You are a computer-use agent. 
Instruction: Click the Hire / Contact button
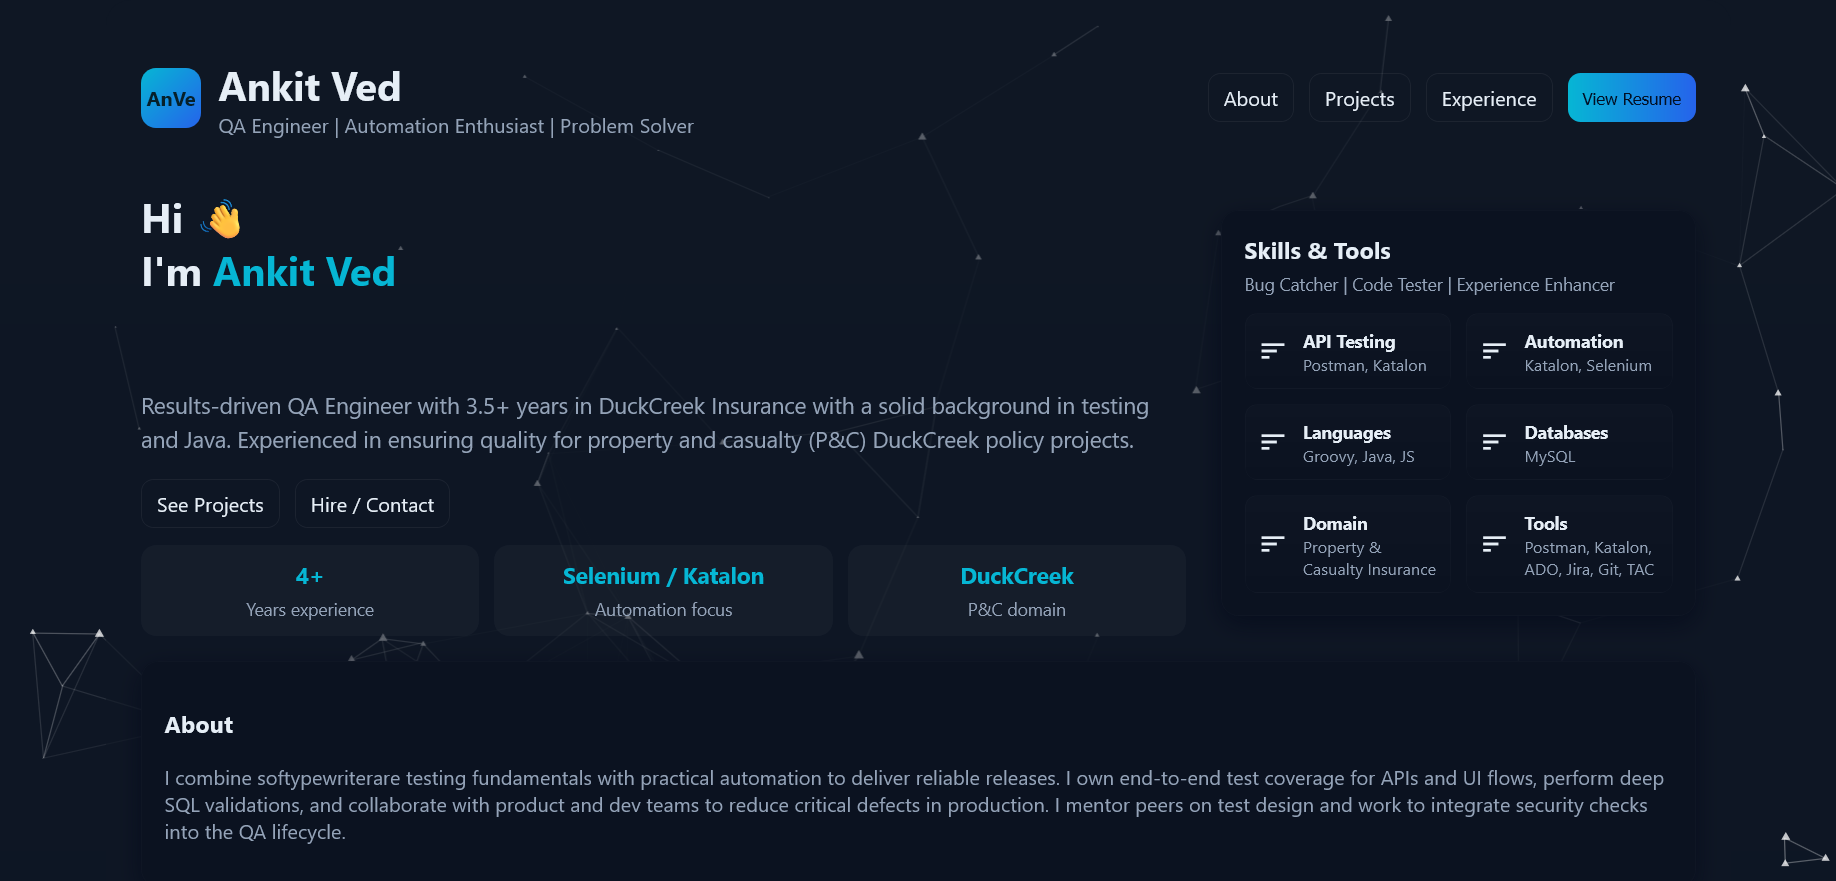pyautogui.click(x=372, y=504)
